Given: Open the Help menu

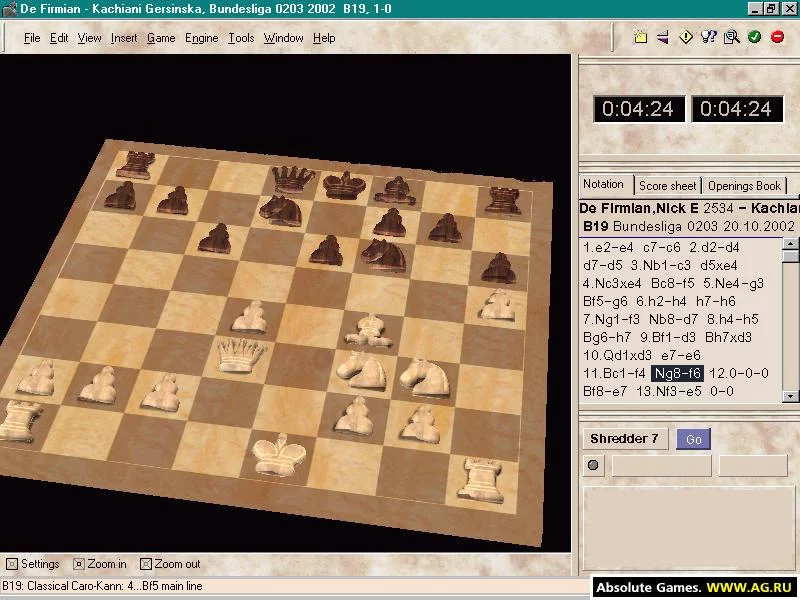Looking at the screenshot, I should 324,38.
